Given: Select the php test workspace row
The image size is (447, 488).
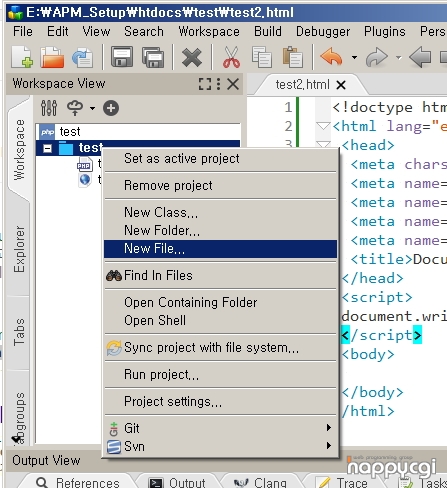Looking at the screenshot, I should [x=138, y=131].
